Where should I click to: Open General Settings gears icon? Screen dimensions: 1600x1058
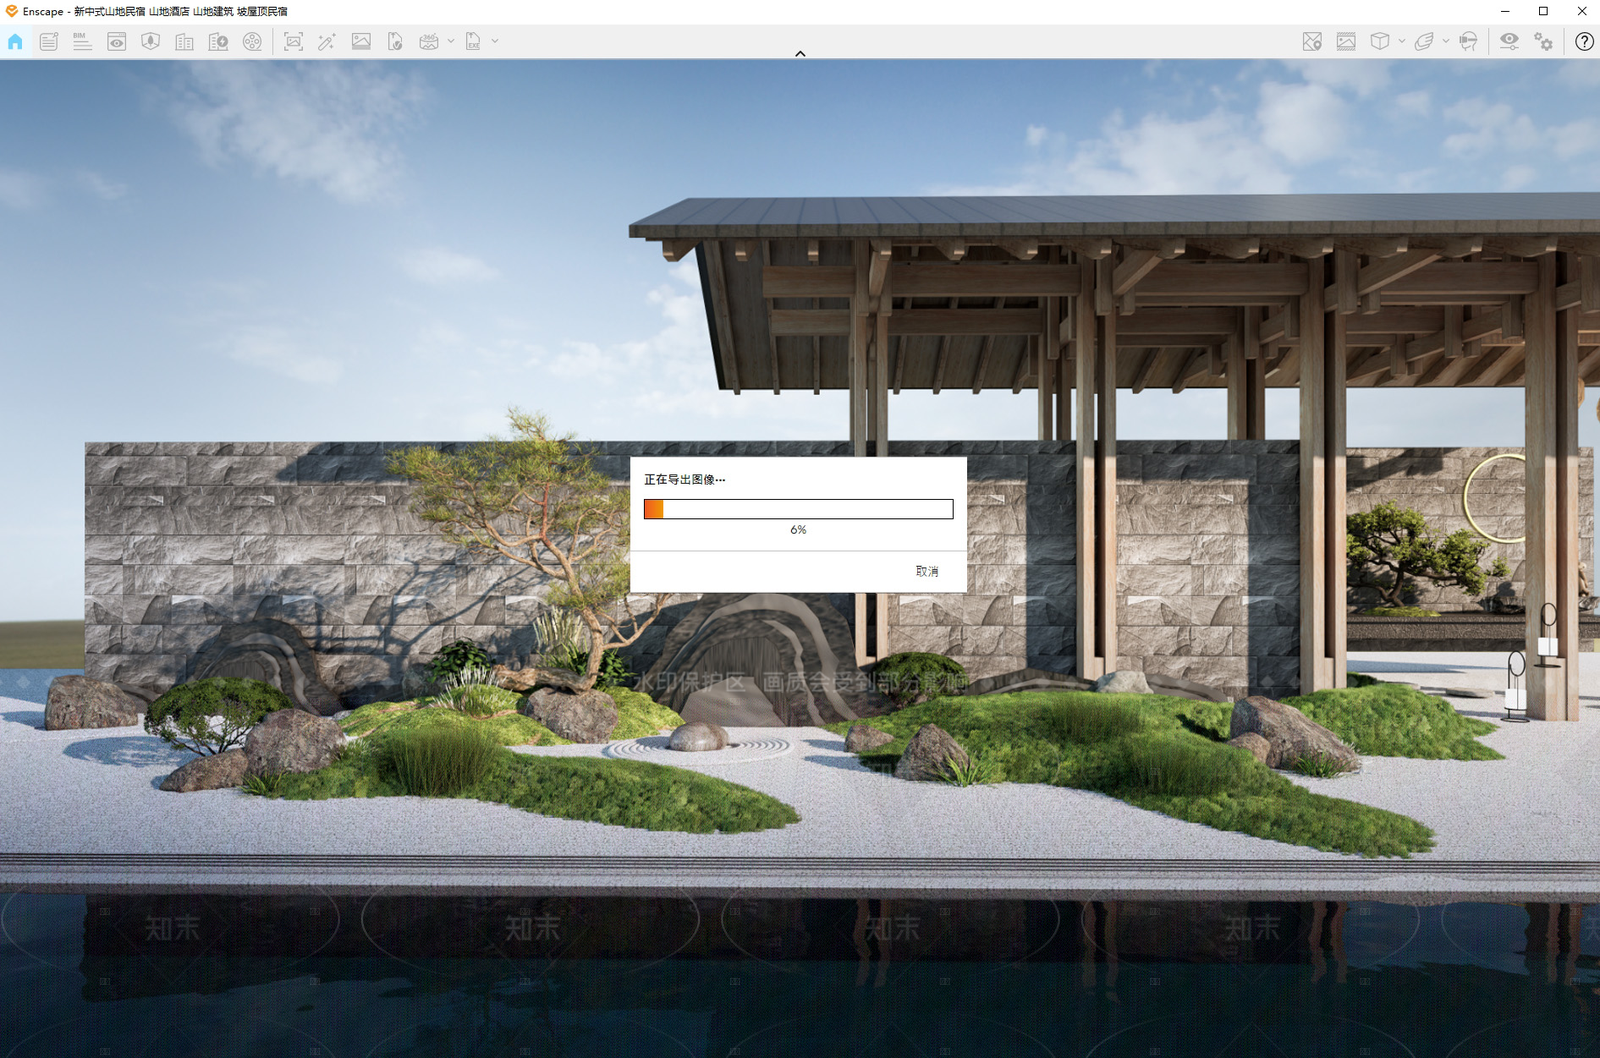click(x=1544, y=42)
